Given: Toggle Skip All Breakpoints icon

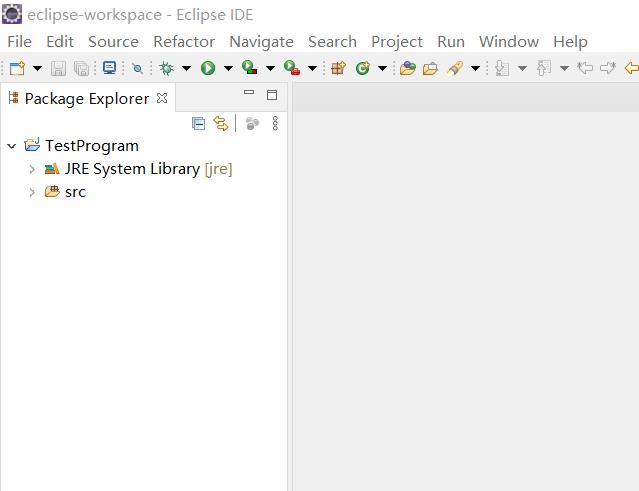Looking at the screenshot, I should click(137, 68).
